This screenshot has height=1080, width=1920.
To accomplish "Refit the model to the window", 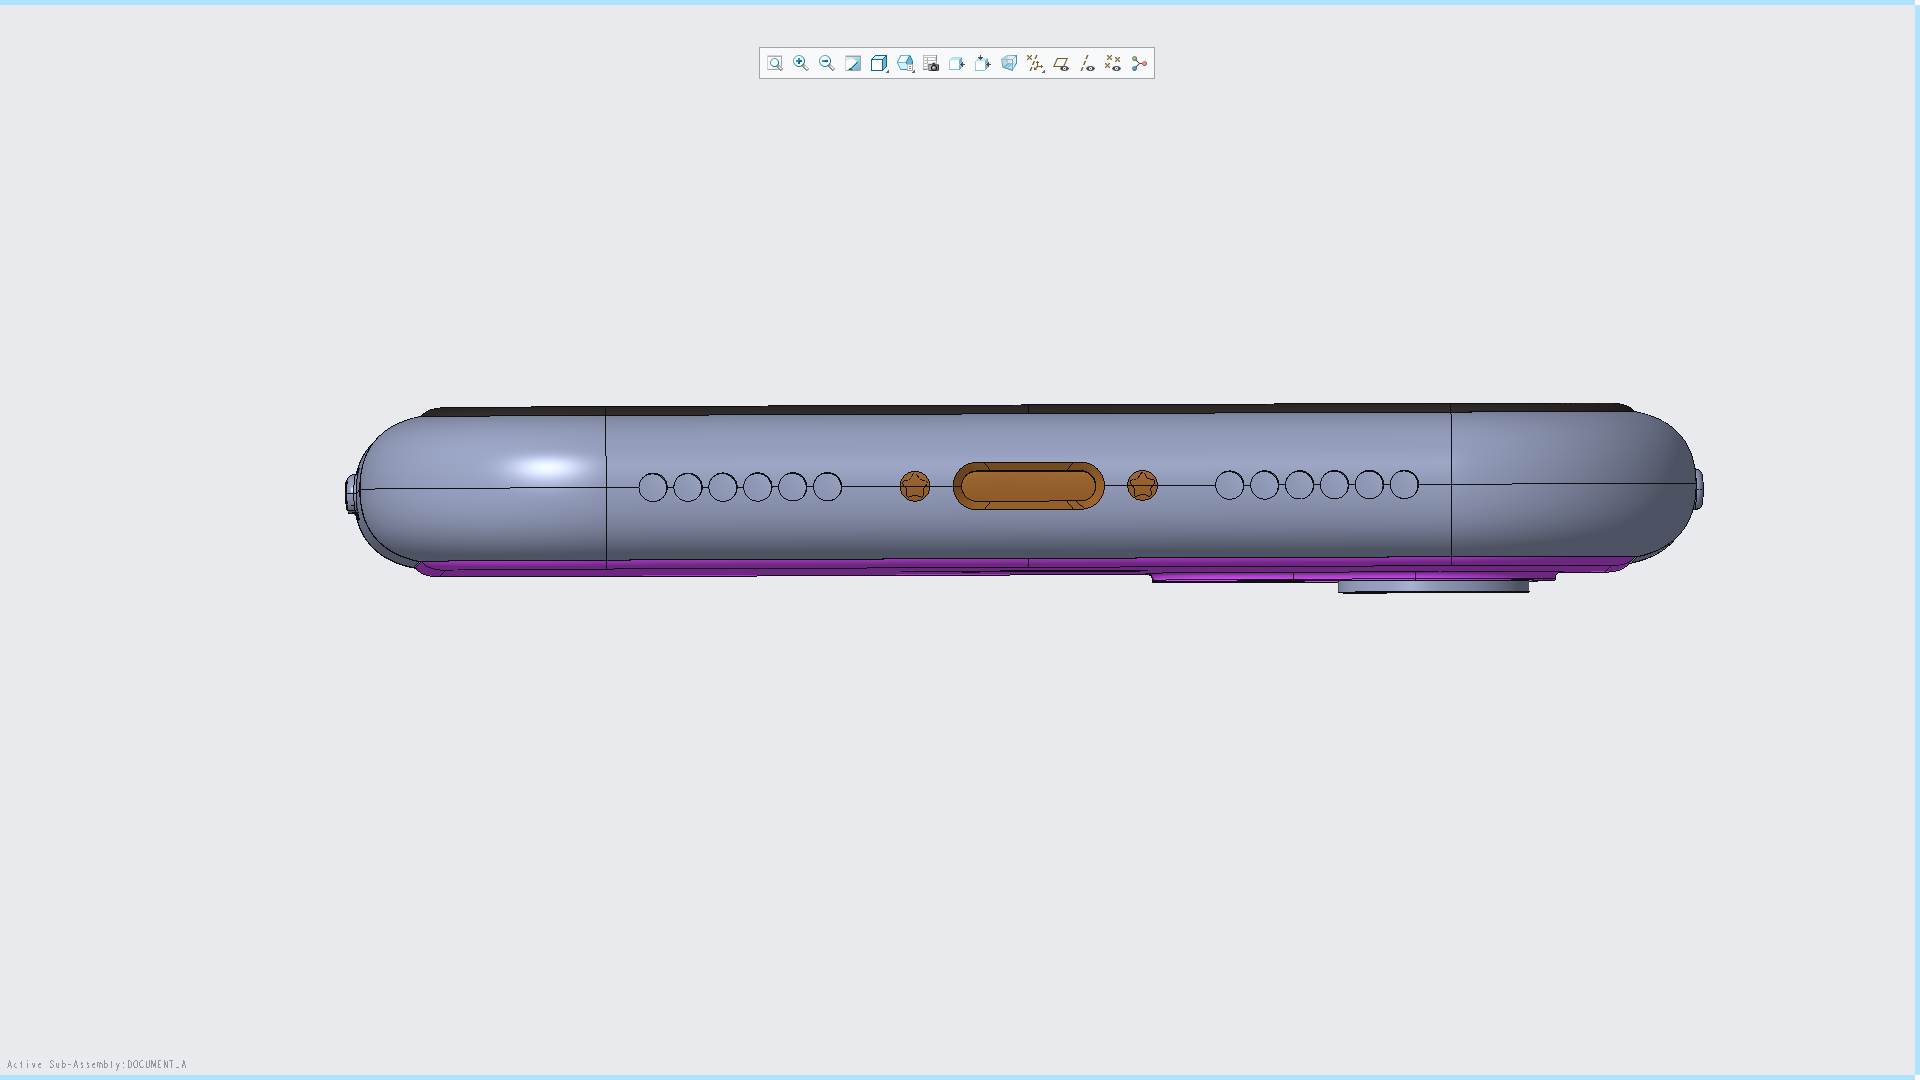I will pos(774,63).
